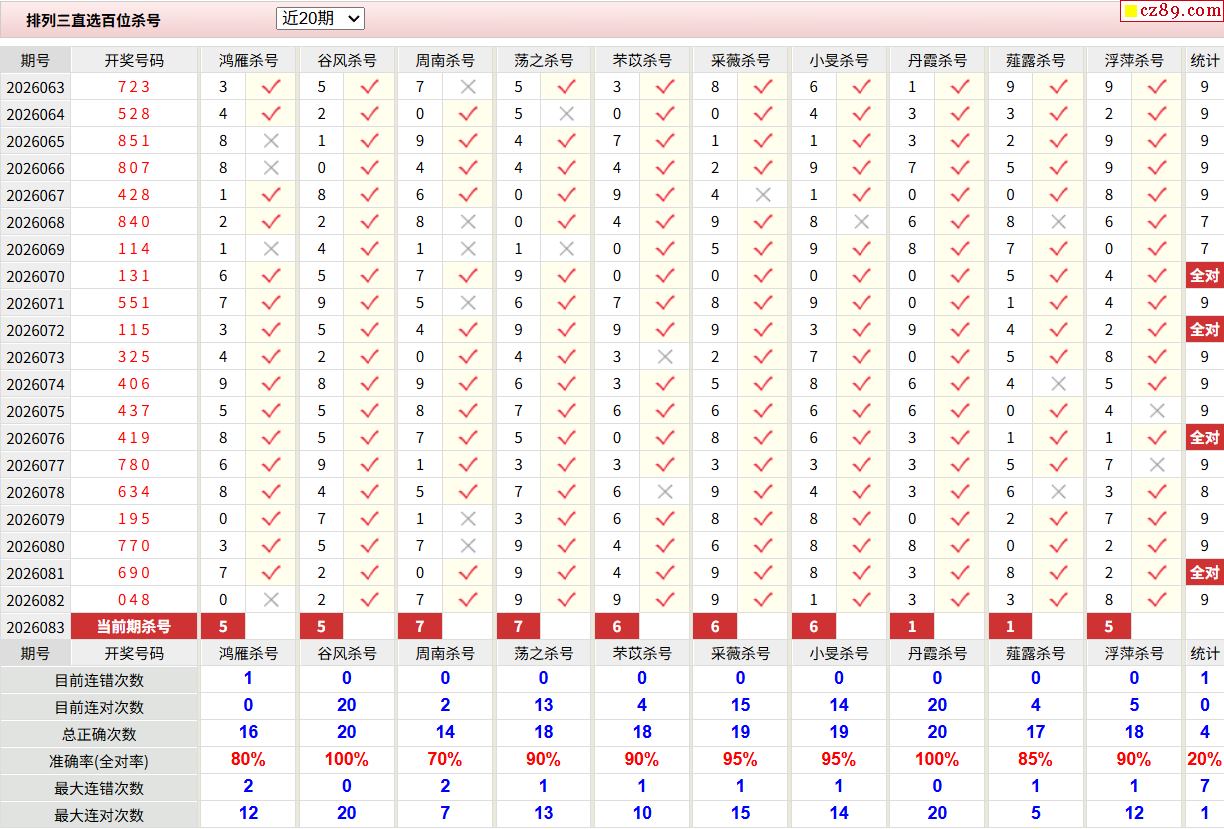Select the X mark for 荡之杀号 in row 2026064
The image size is (1224, 829).
click(x=566, y=114)
